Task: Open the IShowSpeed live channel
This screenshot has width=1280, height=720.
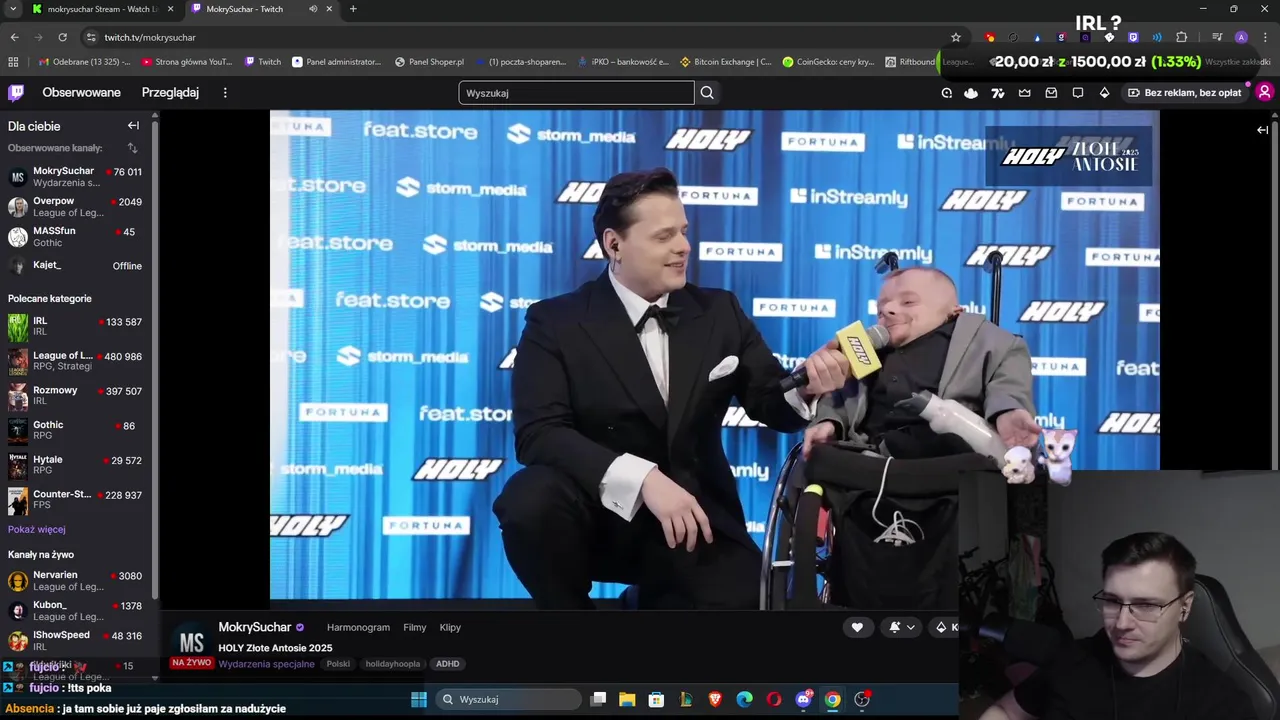Action: pyautogui.click(x=75, y=641)
